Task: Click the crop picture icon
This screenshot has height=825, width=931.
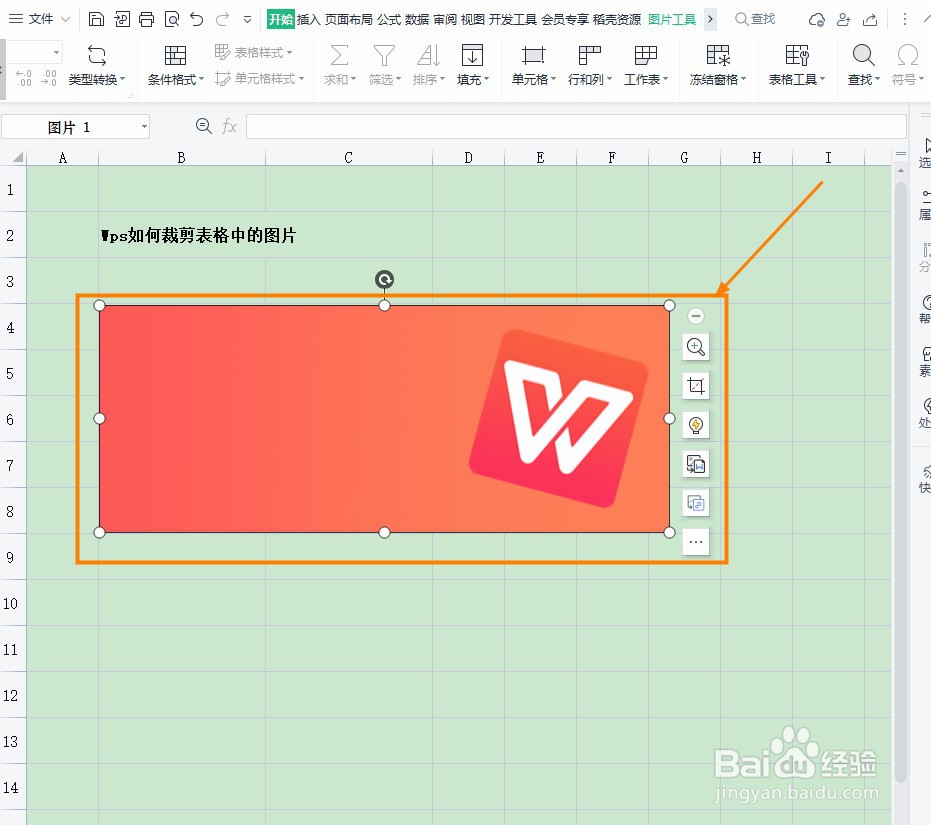Action: 696,386
